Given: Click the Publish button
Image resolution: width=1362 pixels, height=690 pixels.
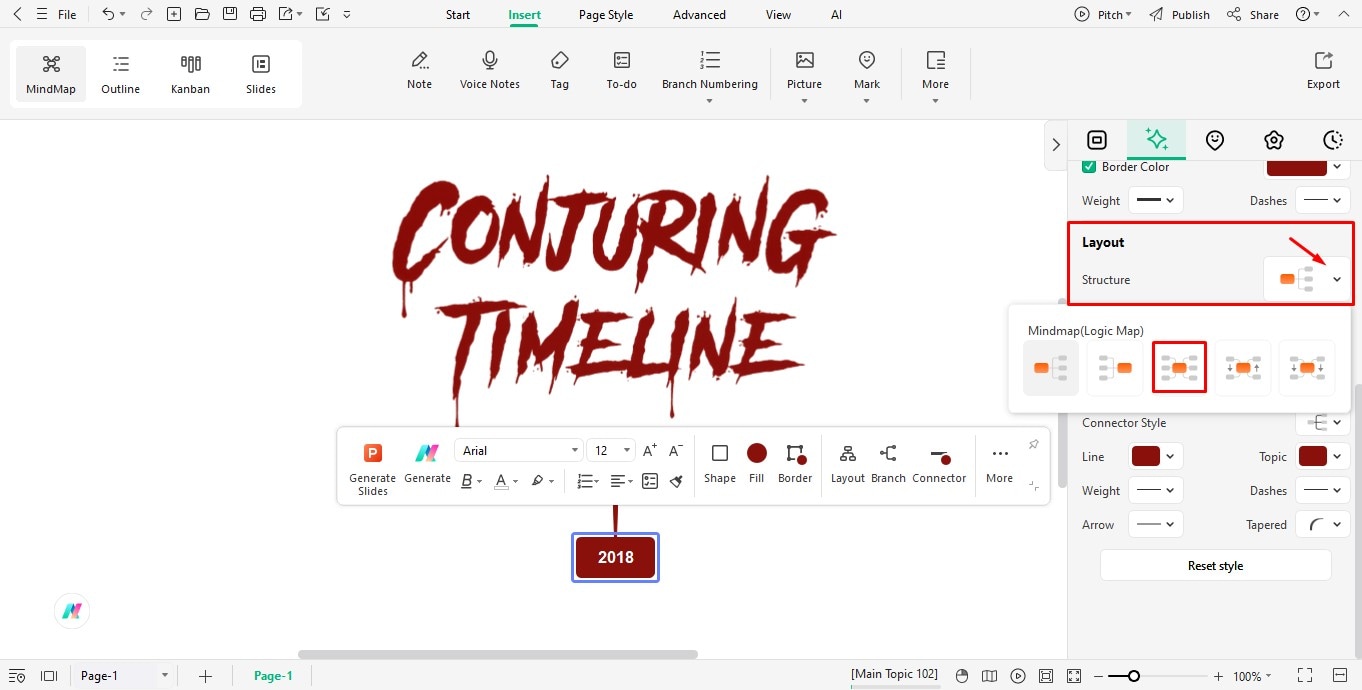Looking at the screenshot, I should pos(1180,15).
